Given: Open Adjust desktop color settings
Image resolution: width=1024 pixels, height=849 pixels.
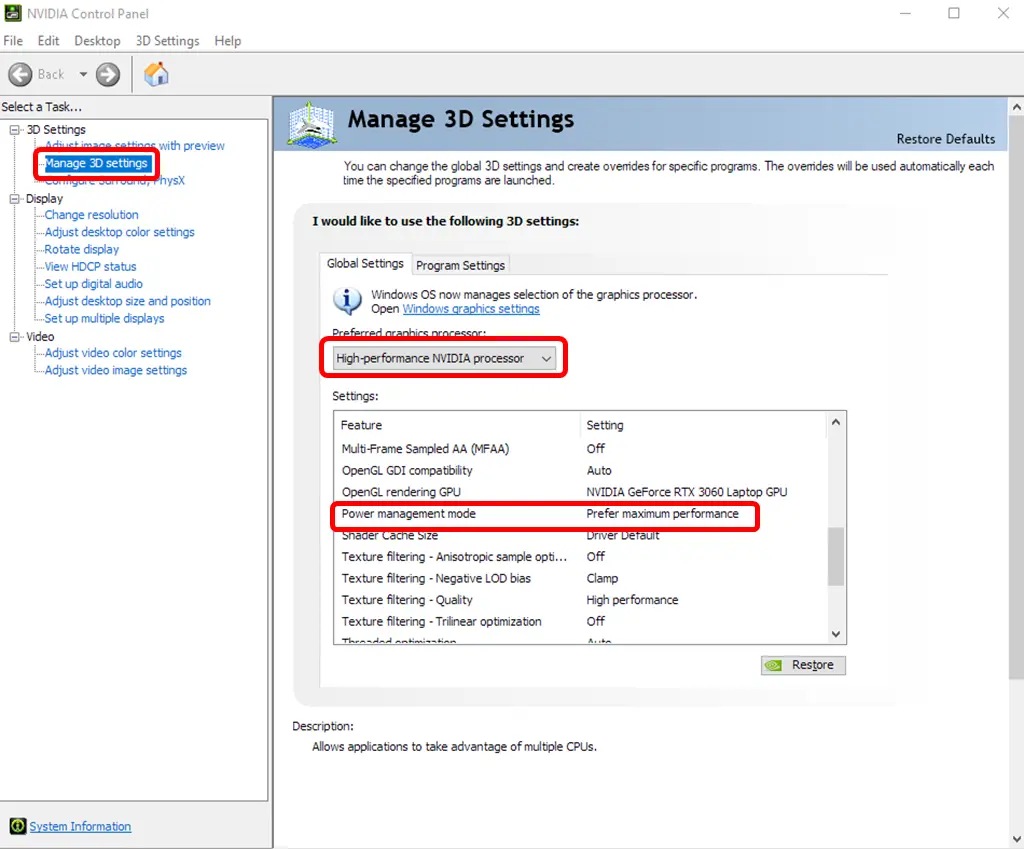Looking at the screenshot, I should (120, 232).
